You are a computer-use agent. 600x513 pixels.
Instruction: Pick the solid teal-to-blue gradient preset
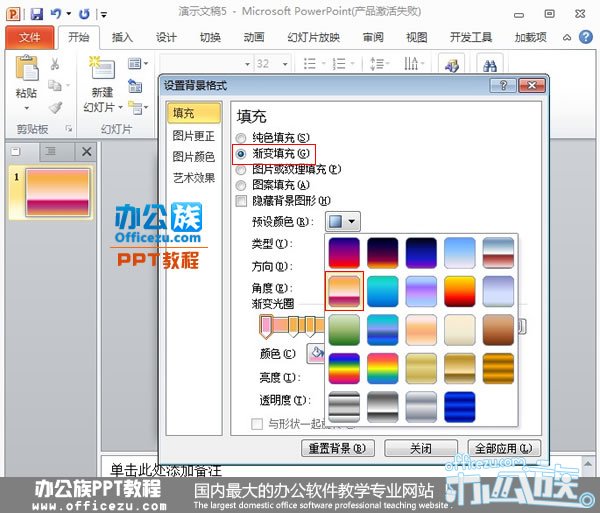click(x=382, y=291)
